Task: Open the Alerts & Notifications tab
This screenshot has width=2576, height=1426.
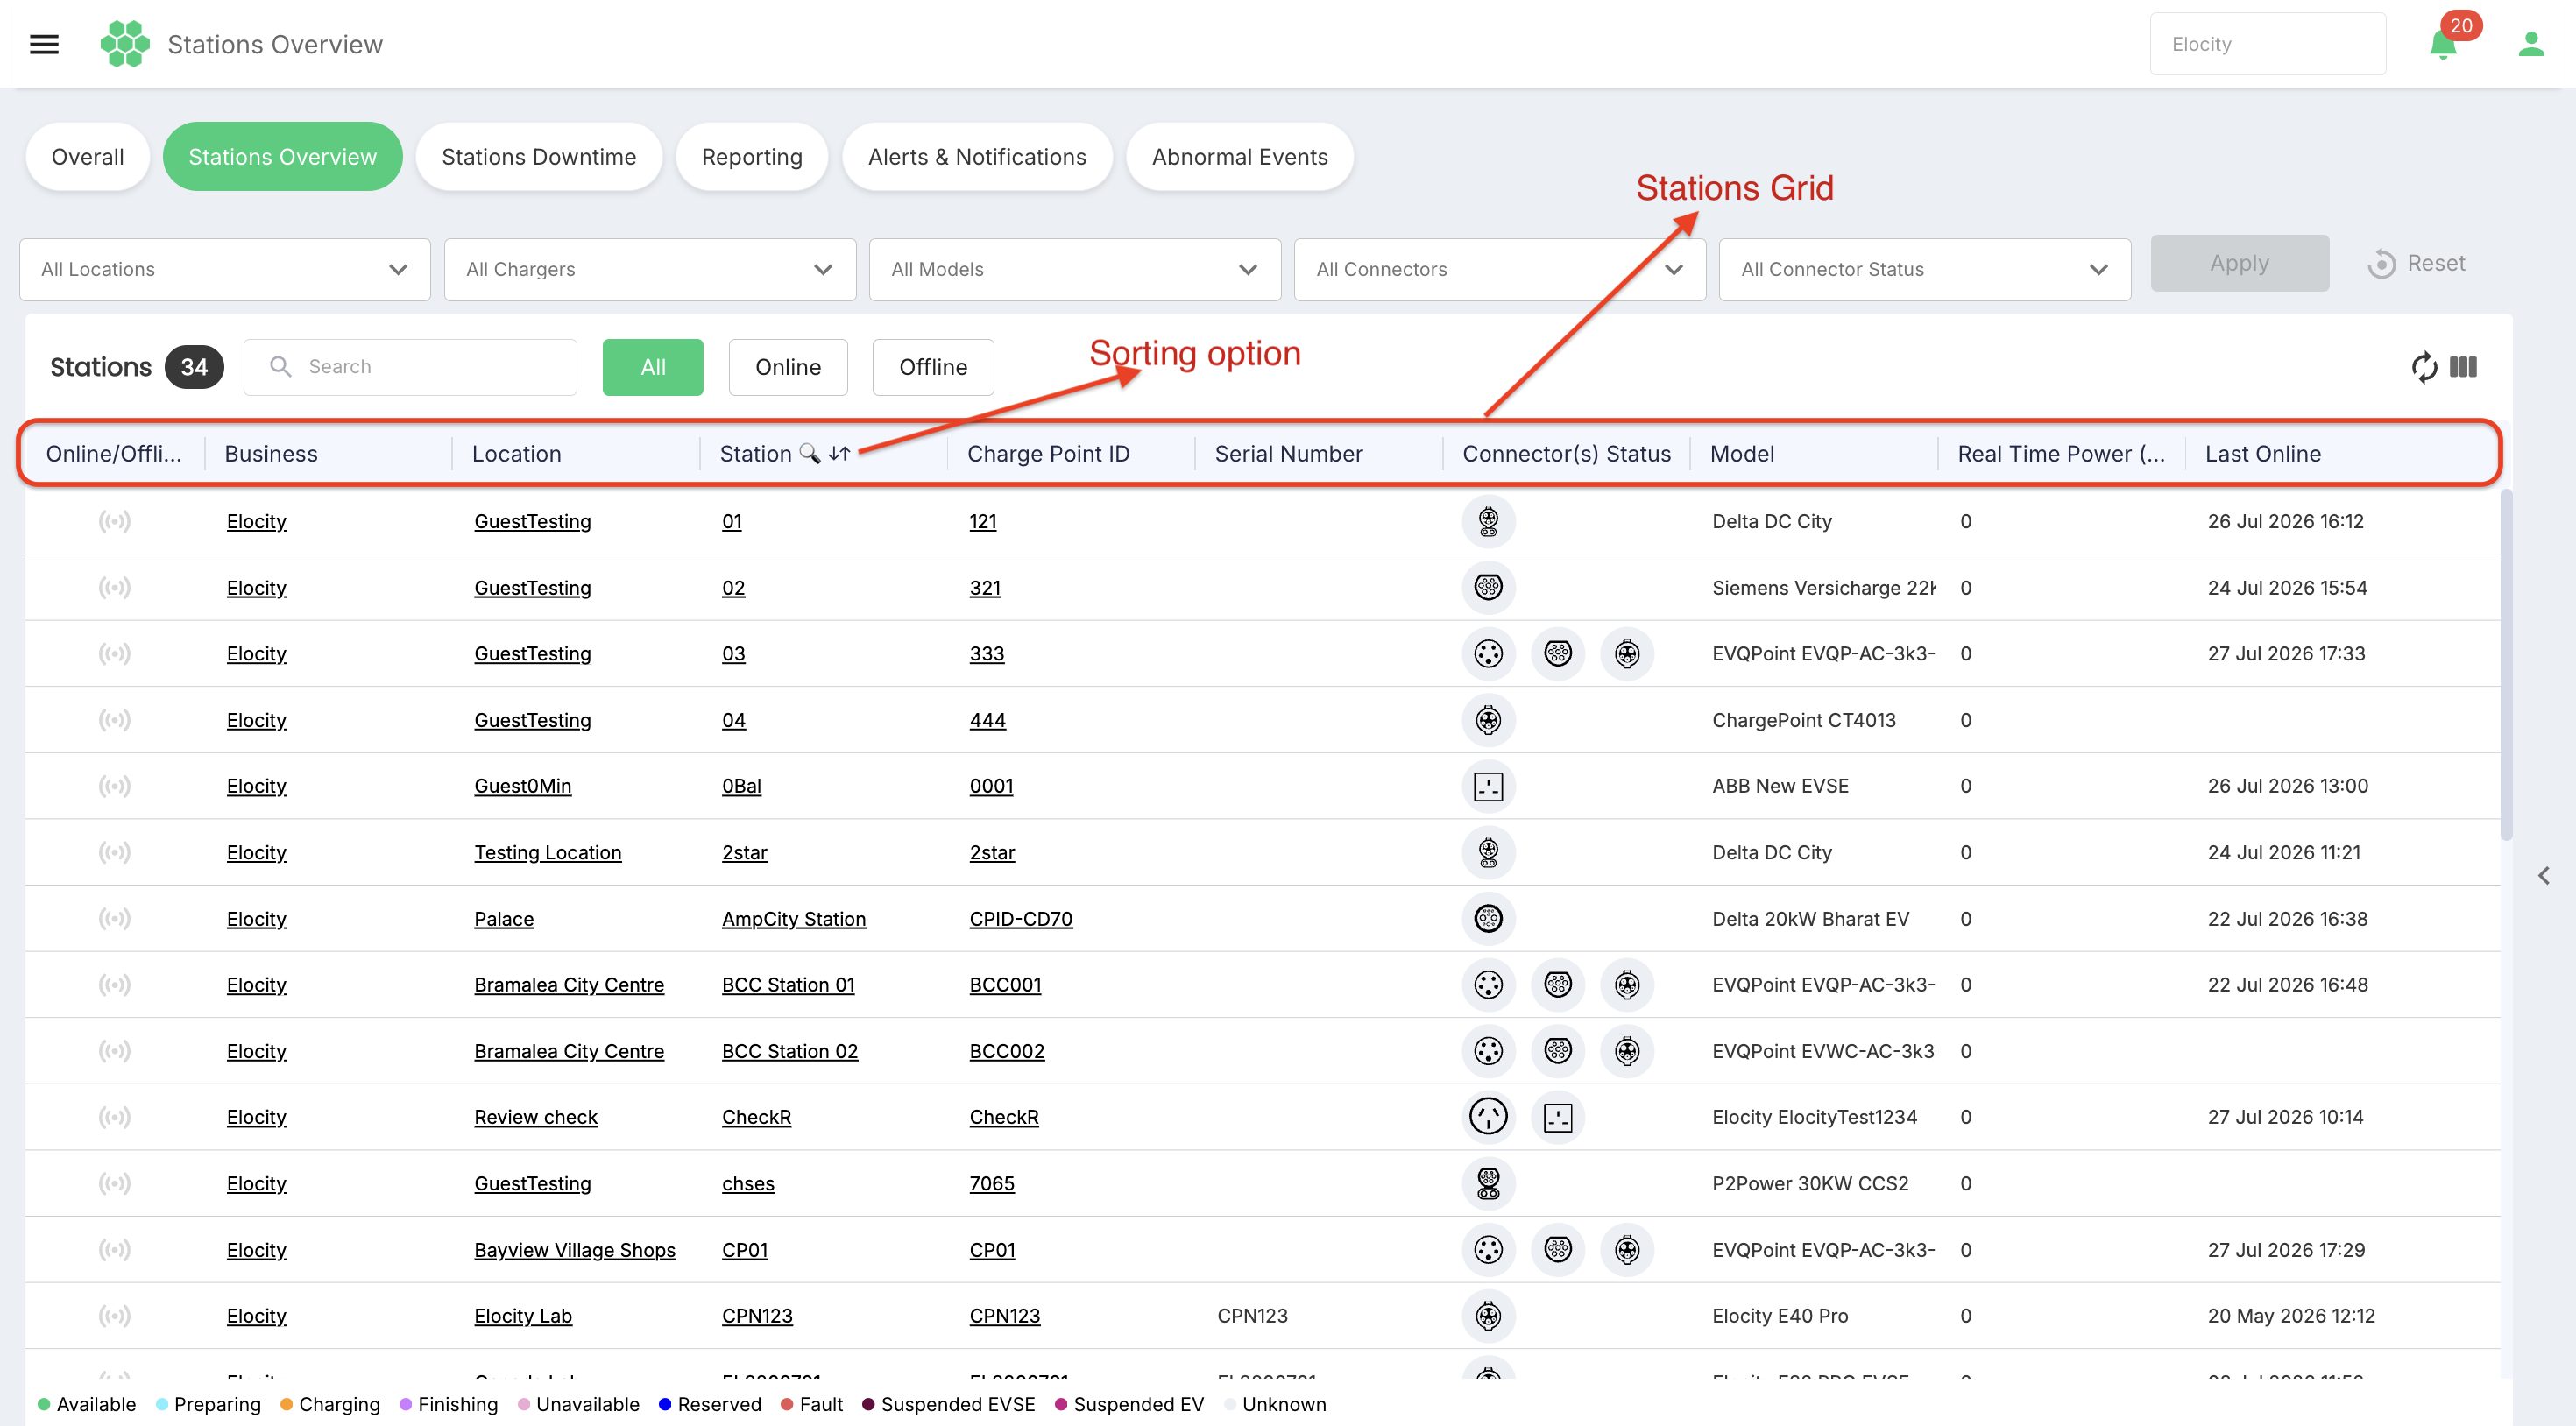Action: [977, 157]
